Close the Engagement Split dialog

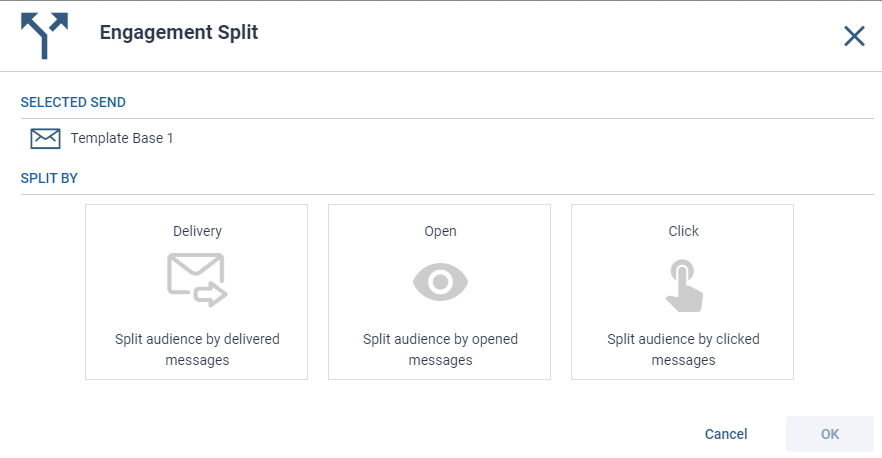click(854, 37)
